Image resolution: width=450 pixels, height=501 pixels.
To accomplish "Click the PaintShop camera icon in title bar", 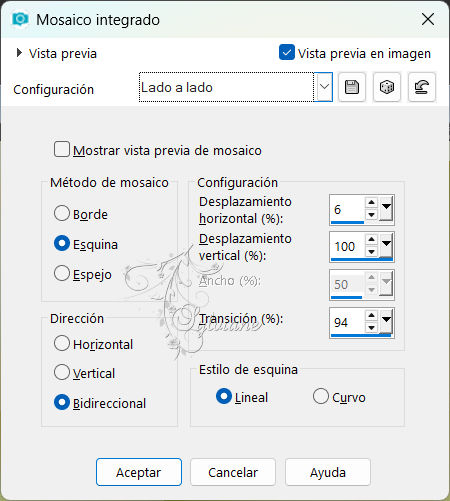I will [x=20, y=19].
